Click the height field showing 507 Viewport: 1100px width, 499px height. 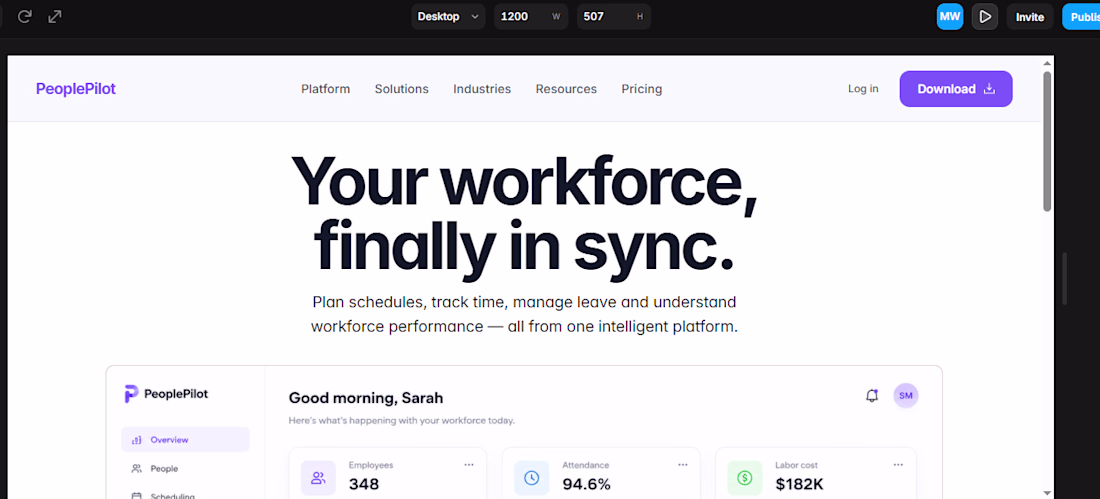[x=613, y=16]
